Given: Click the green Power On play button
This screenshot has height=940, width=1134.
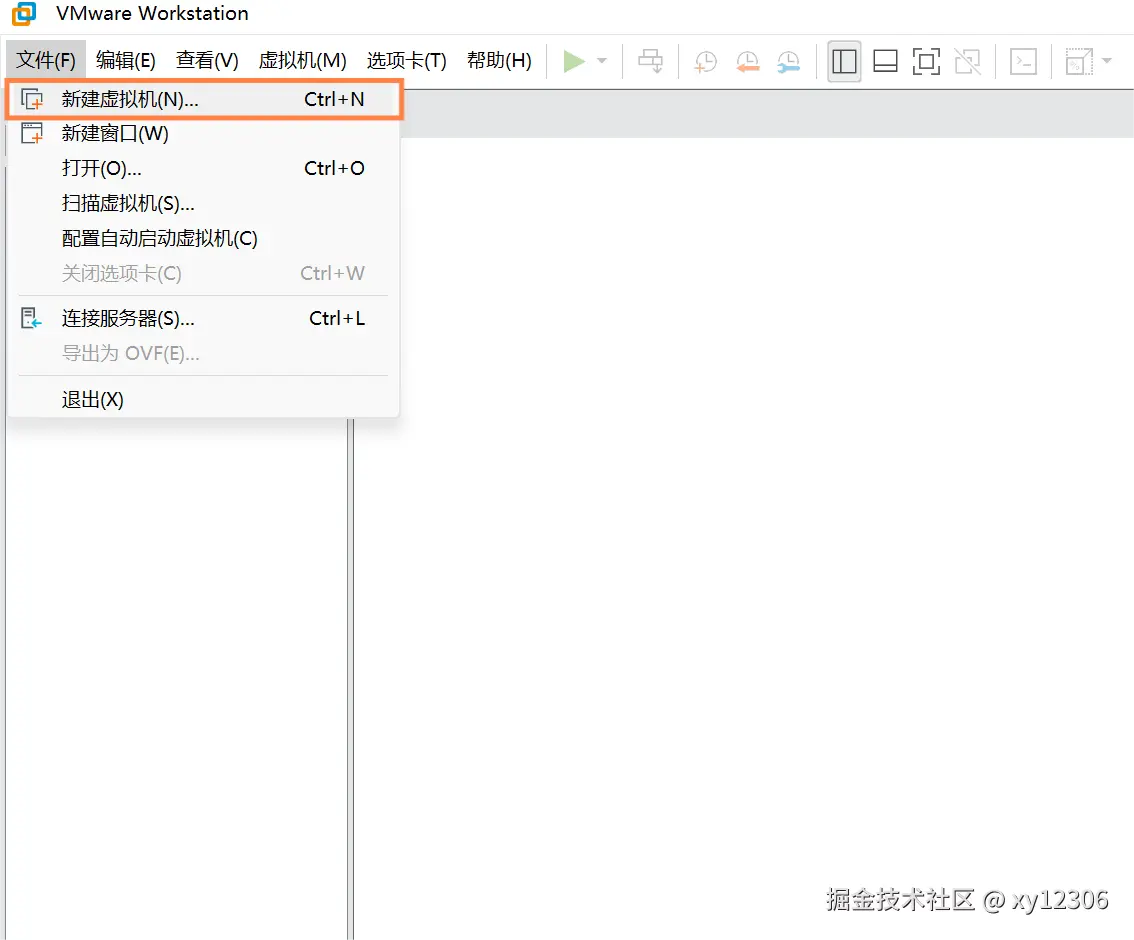Looking at the screenshot, I should [574, 61].
